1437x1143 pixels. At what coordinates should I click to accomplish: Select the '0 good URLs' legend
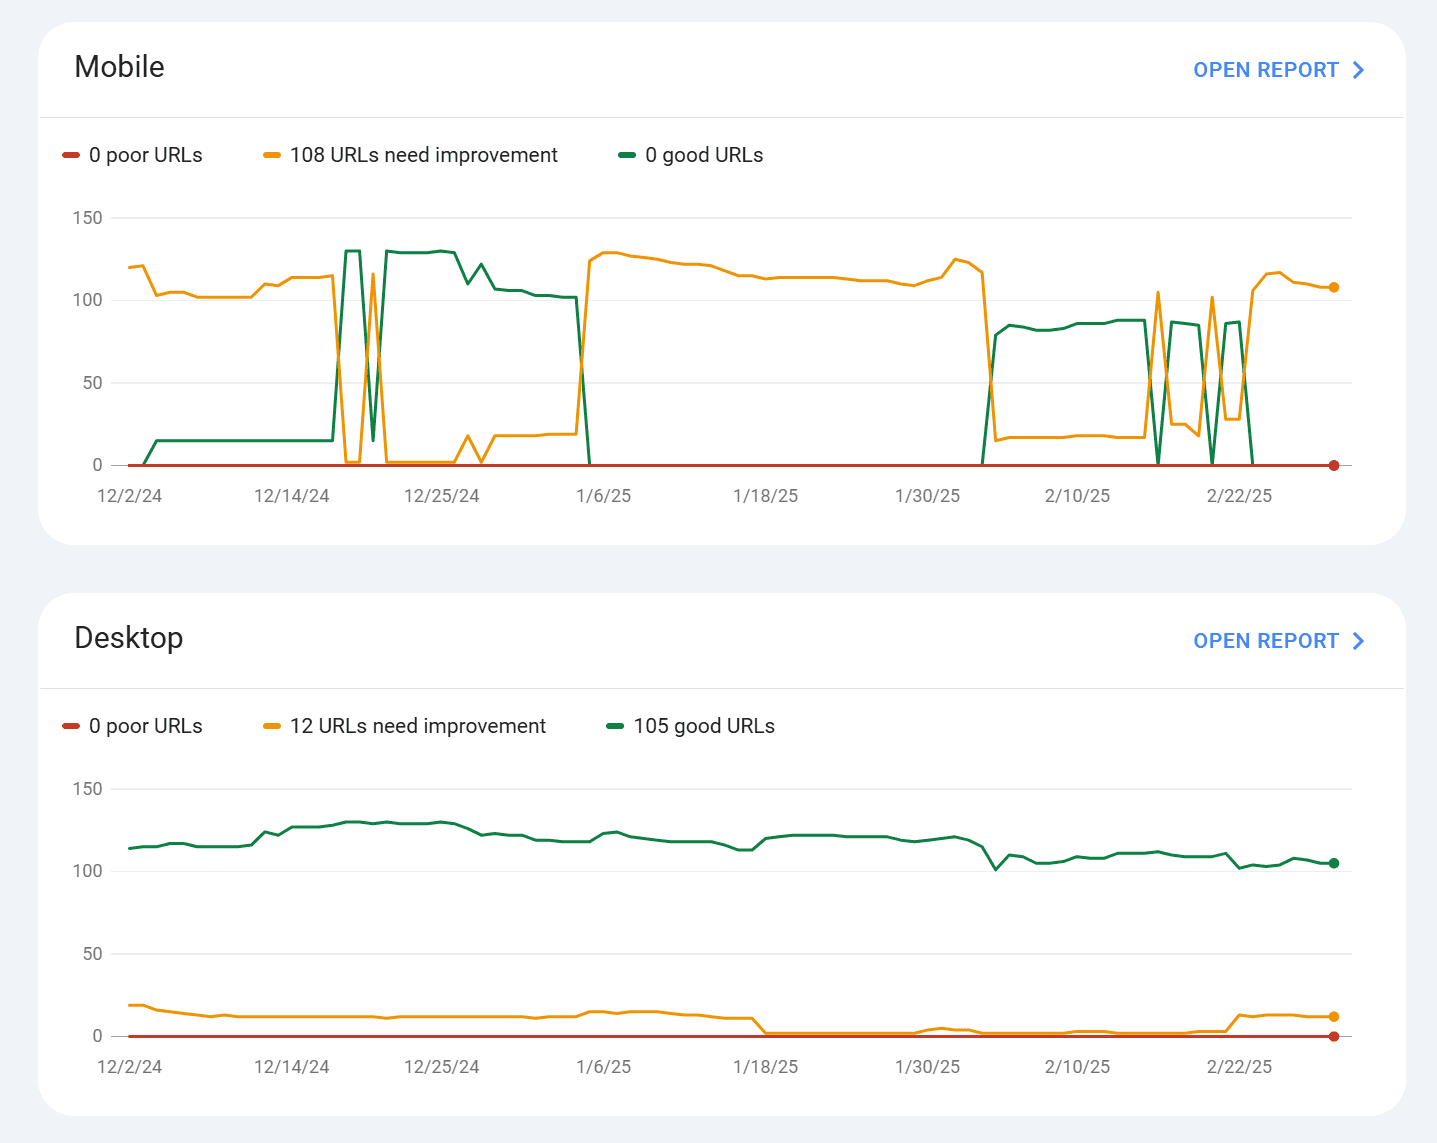(691, 155)
